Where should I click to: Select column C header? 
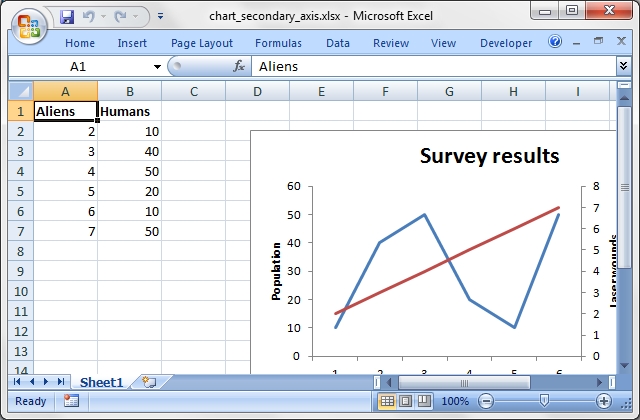[x=193, y=91]
